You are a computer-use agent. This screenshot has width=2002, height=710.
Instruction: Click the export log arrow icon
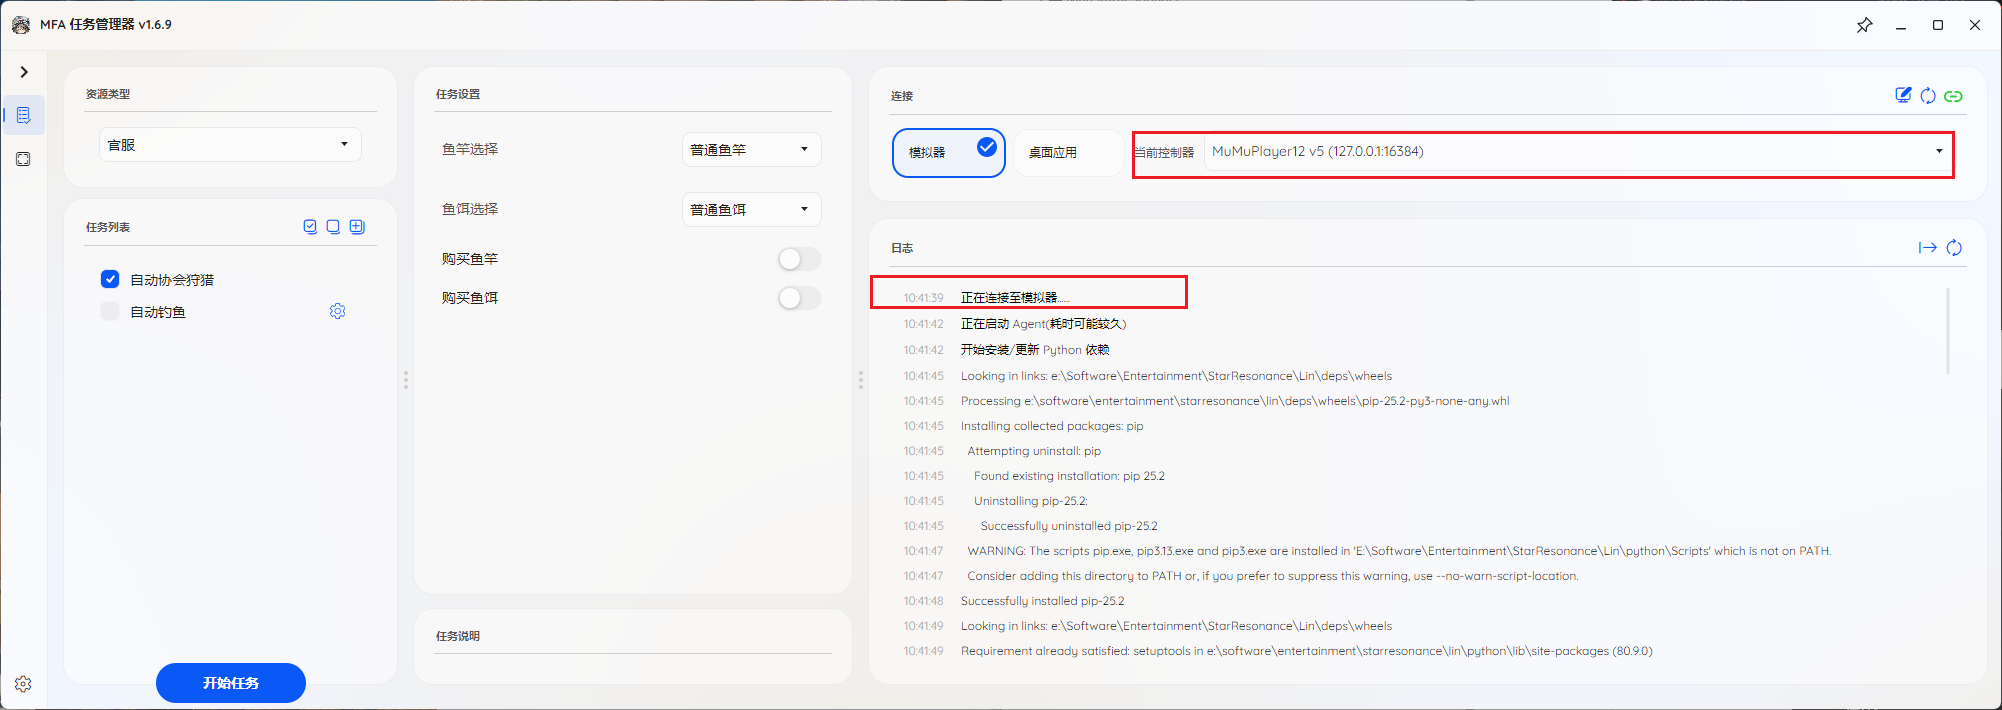(x=1927, y=248)
